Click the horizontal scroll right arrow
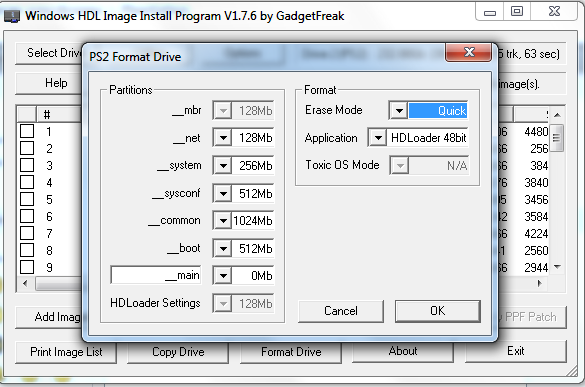 point(539,283)
